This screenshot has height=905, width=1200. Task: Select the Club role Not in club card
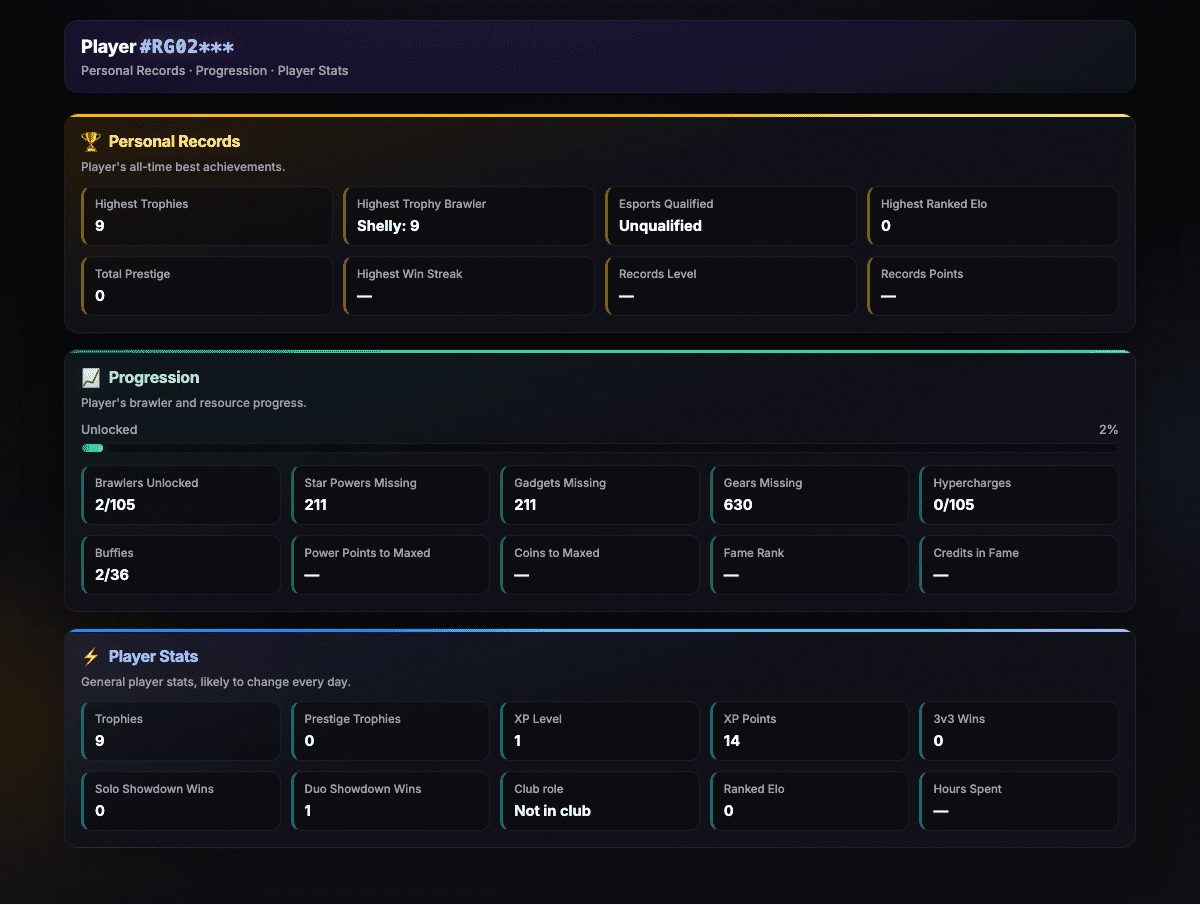[x=600, y=801]
